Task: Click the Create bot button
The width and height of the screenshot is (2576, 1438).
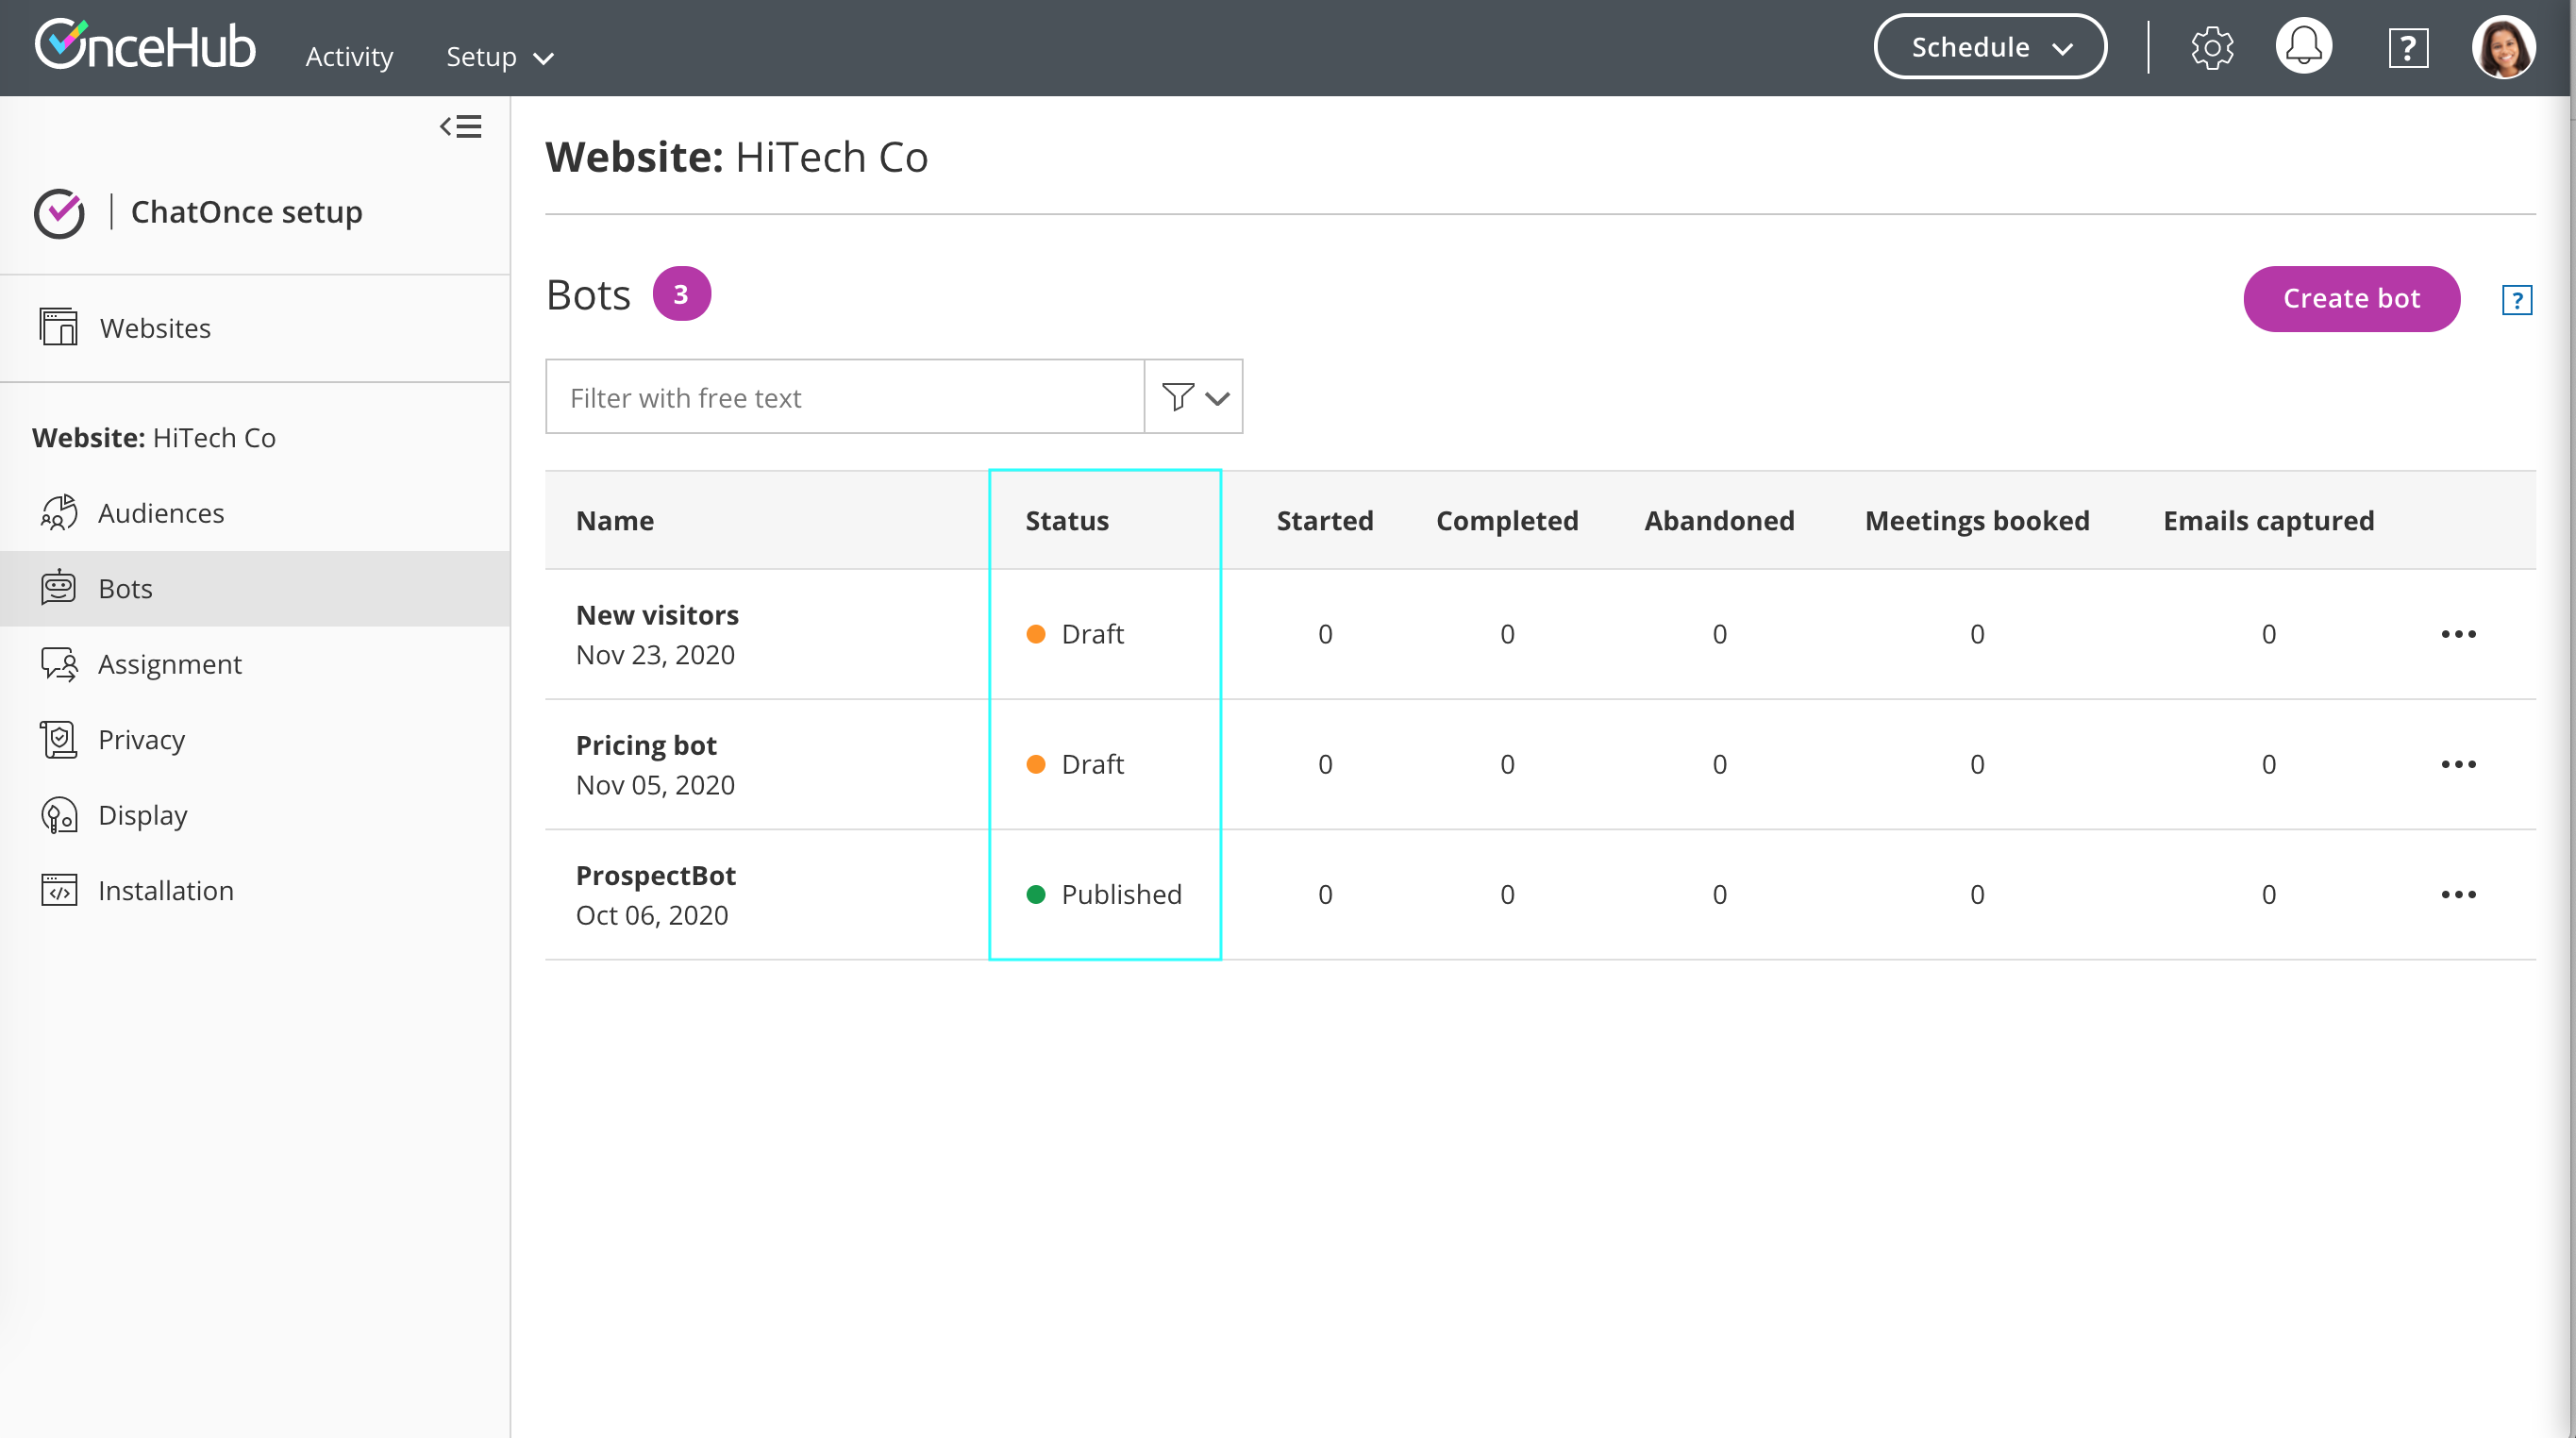Action: point(2351,298)
